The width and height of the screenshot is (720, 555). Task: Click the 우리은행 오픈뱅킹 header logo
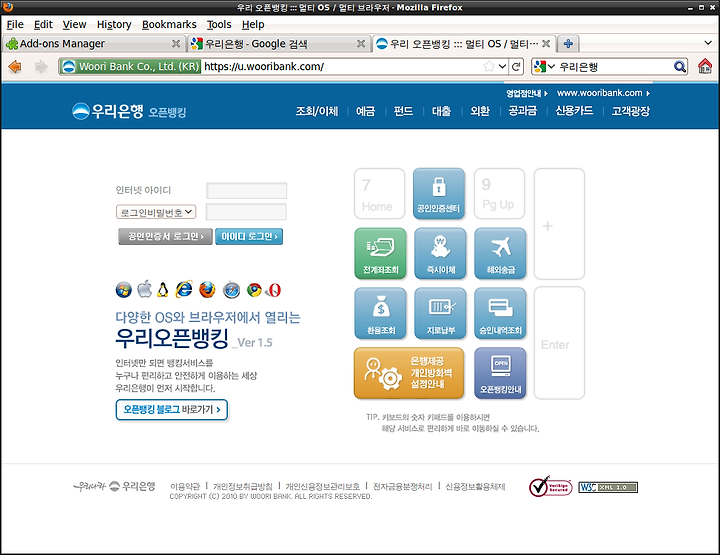pos(129,111)
